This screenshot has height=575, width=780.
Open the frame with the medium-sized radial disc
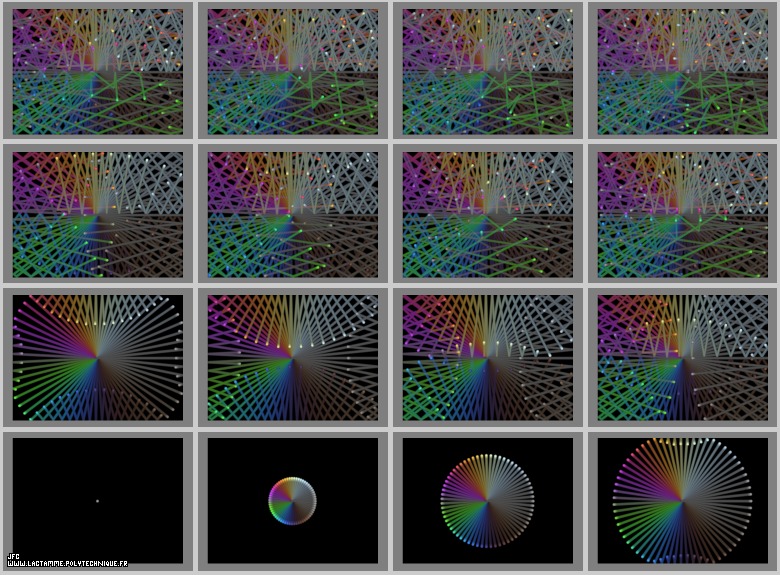(x=488, y=499)
